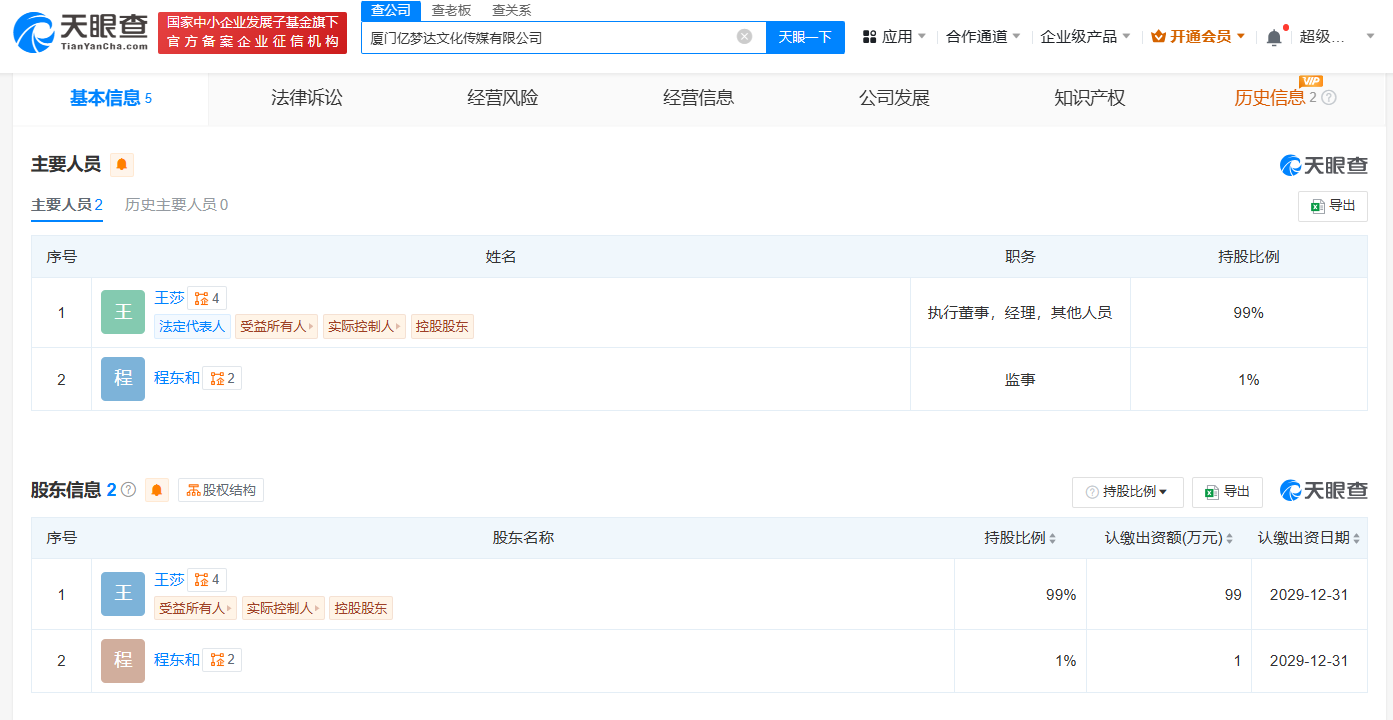The image size is (1393, 720).
Task: Click orange alert bell beside 主要人员
Action: [122, 165]
